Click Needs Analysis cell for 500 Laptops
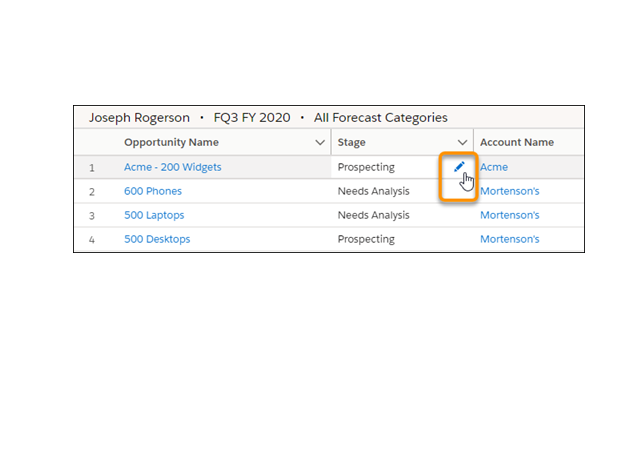 373,215
